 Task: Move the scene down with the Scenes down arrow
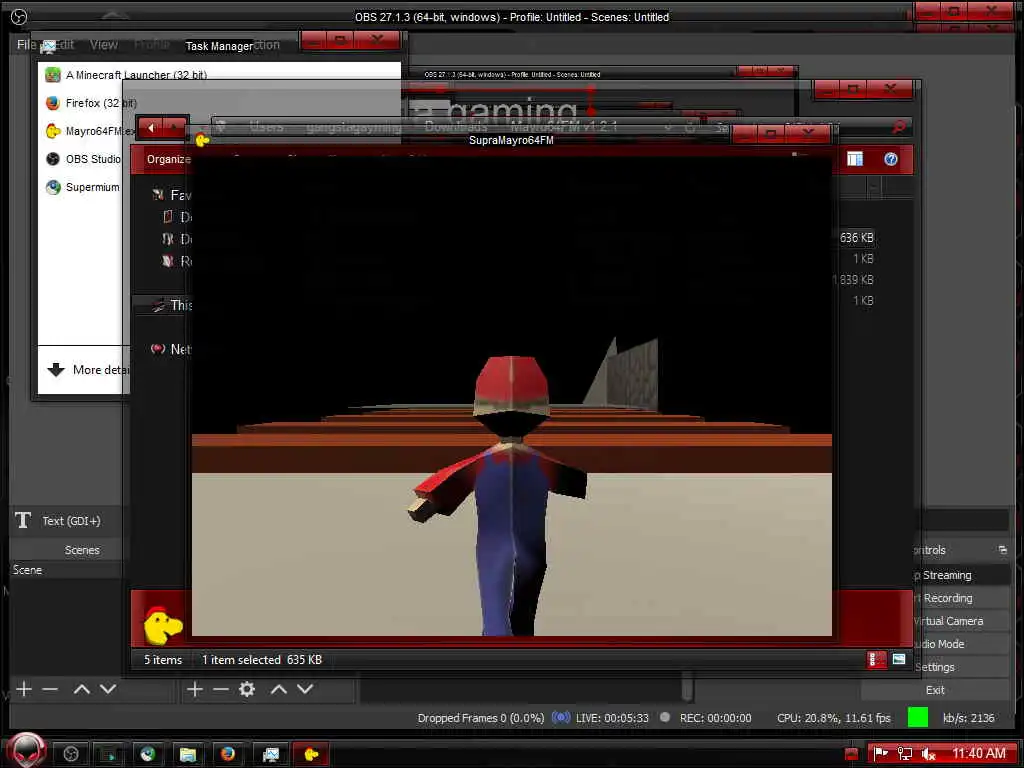point(108,689)
